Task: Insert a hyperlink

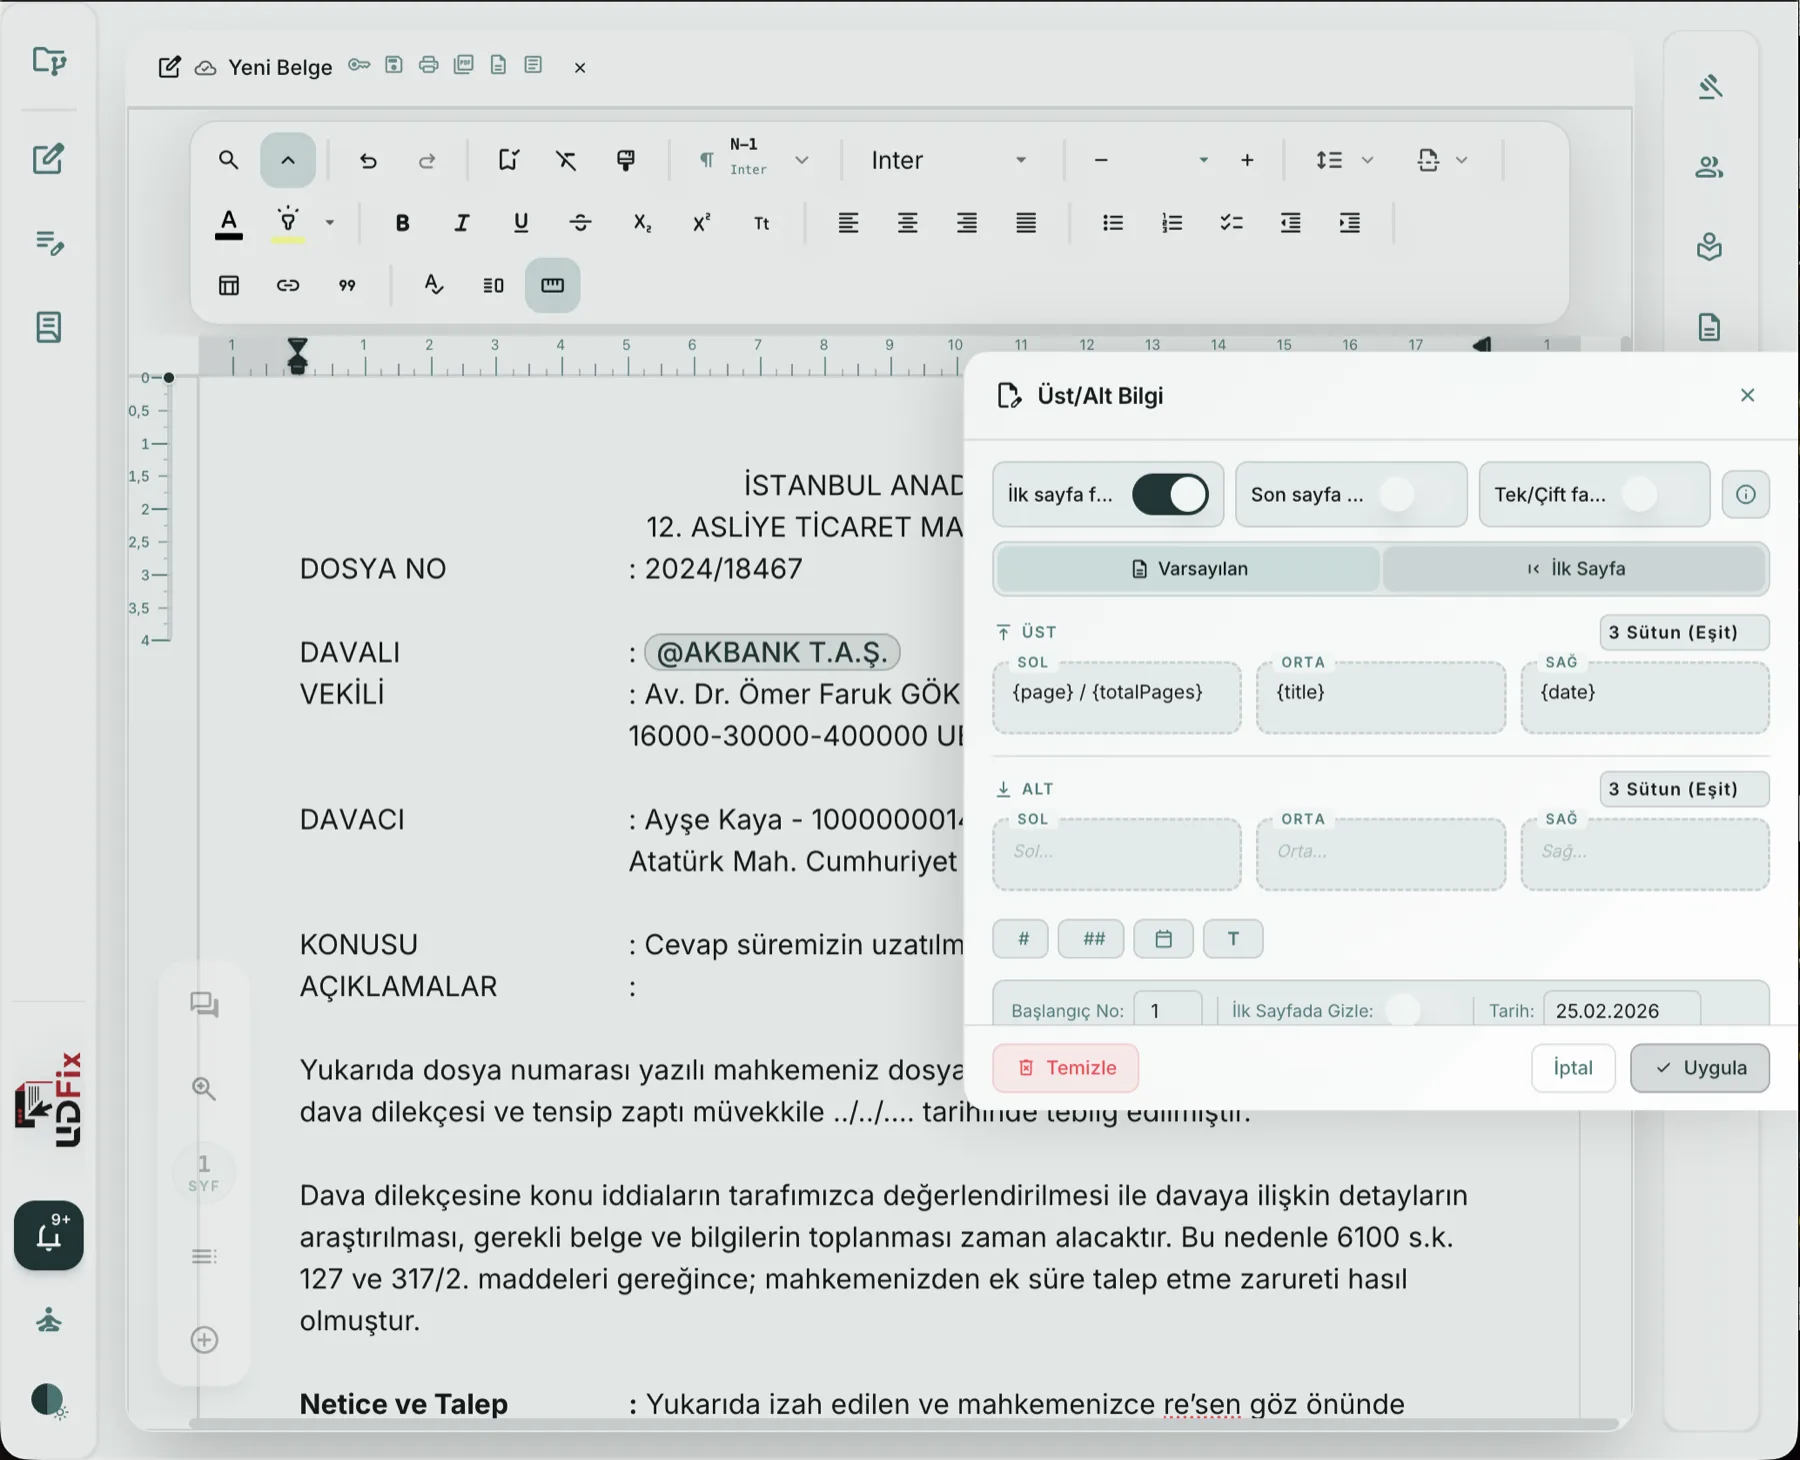Action: tap(288, 285)
